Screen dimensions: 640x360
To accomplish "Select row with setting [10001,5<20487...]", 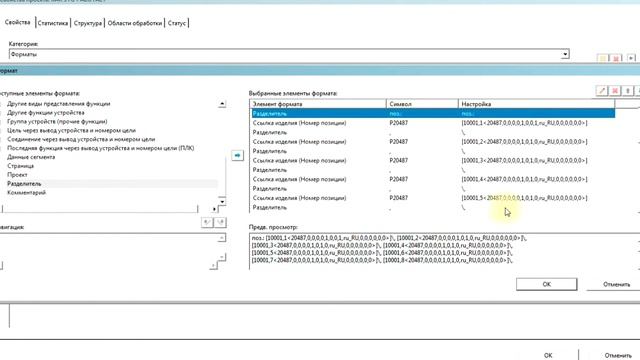I will click(x=432, y=198).
